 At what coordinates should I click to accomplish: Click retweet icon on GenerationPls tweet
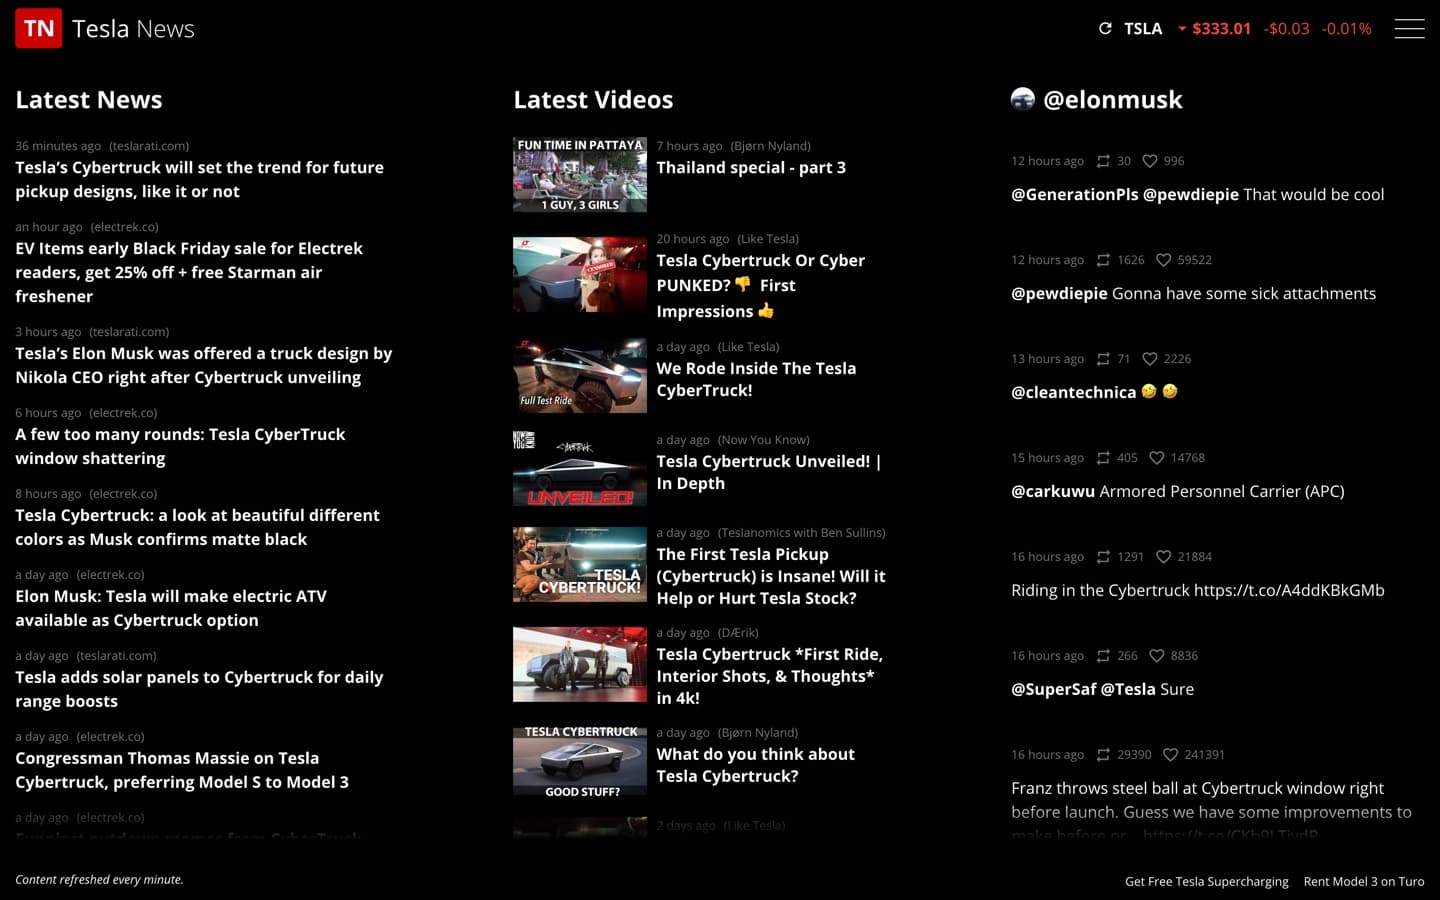pos(1103,161)
